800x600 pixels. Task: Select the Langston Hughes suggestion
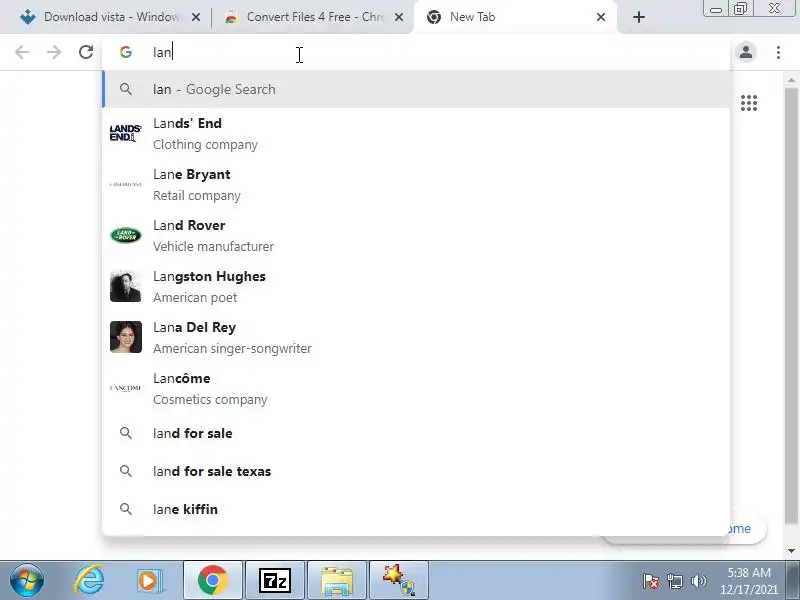point(416,287)
